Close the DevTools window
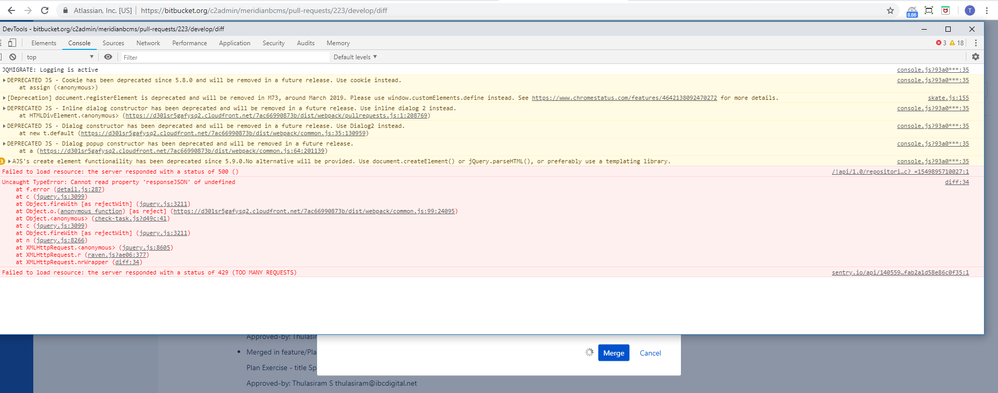The width and height of the screenshot is (998, 393). 972,29
